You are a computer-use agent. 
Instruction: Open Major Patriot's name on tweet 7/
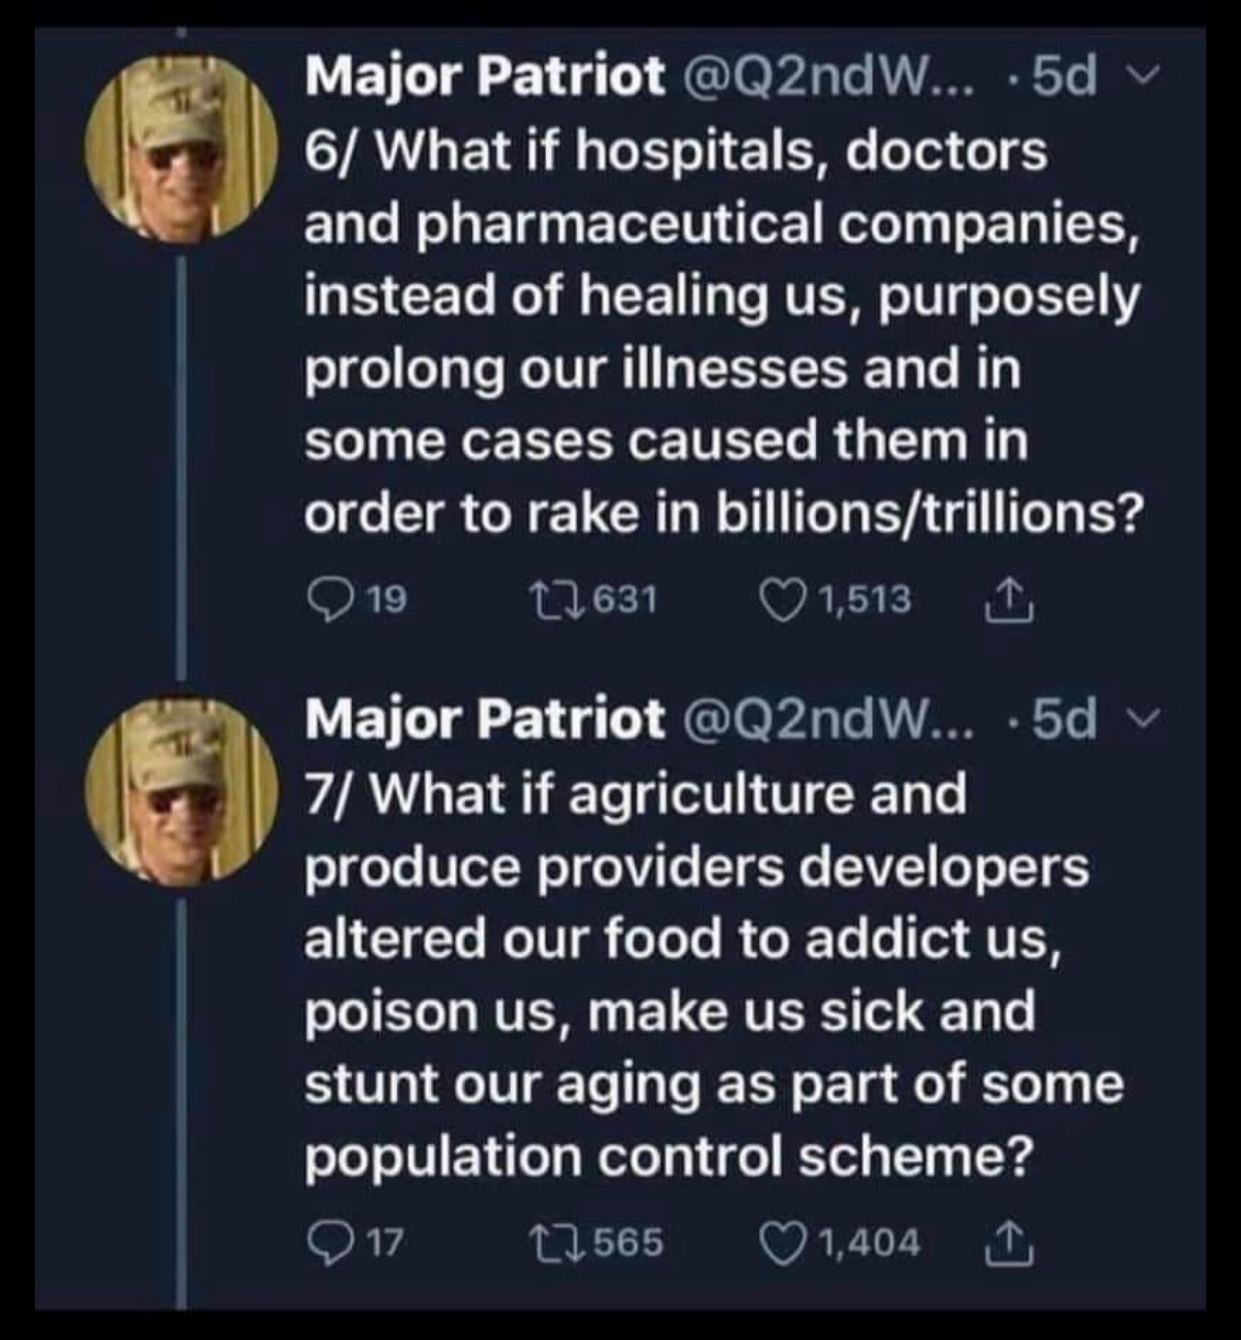(x=485, y=718)
